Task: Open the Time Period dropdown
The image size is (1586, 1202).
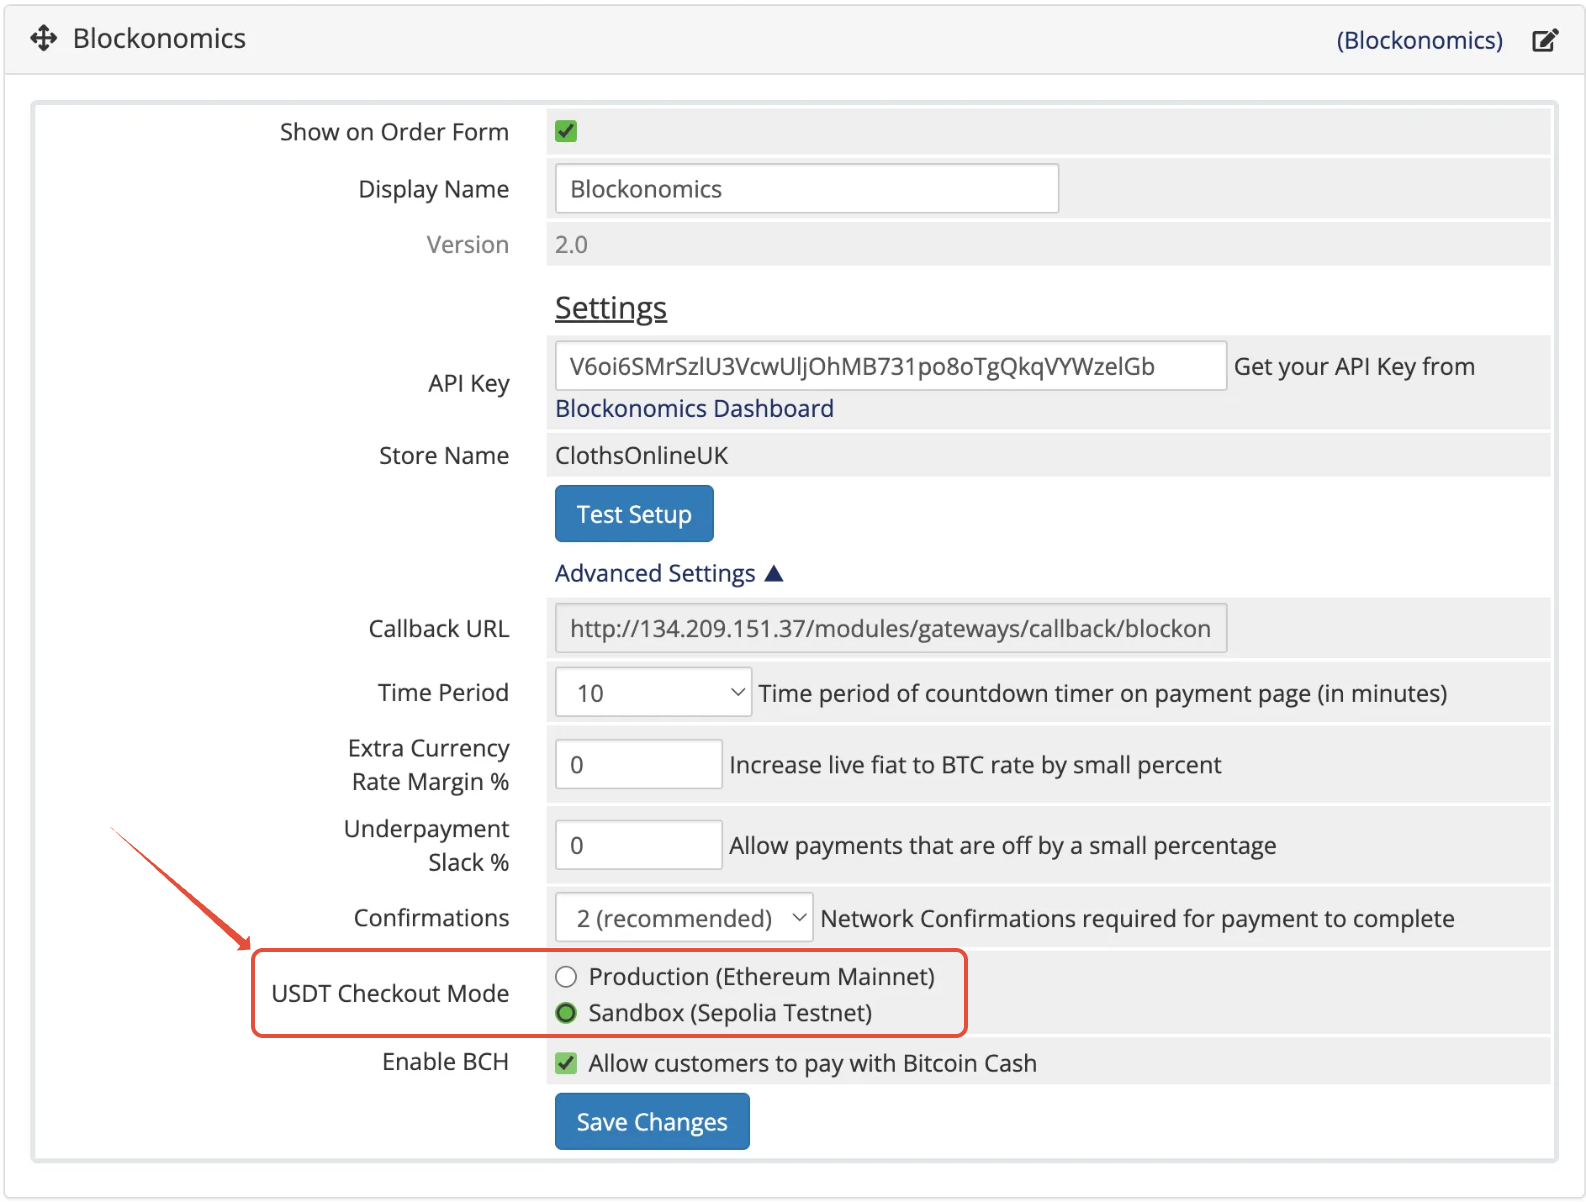Action: 654,692
